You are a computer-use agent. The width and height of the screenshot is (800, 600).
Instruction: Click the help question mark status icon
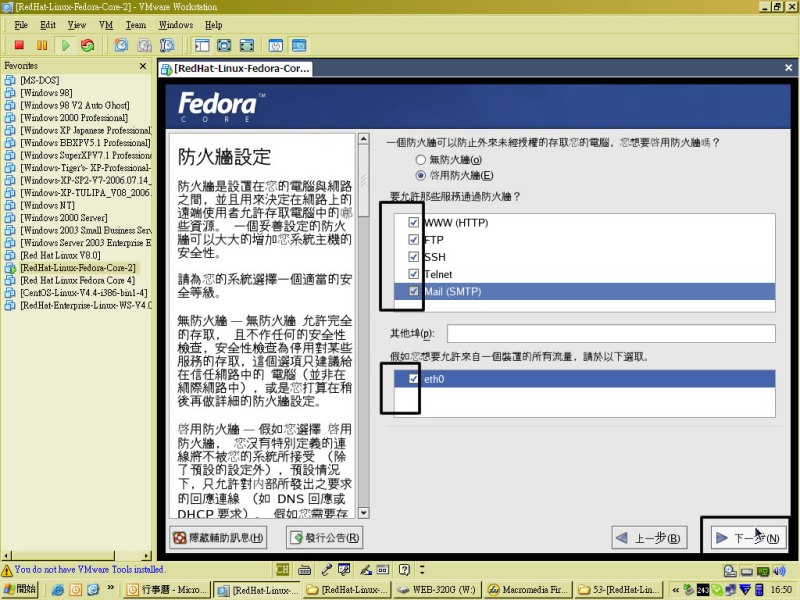coord(405,569)
